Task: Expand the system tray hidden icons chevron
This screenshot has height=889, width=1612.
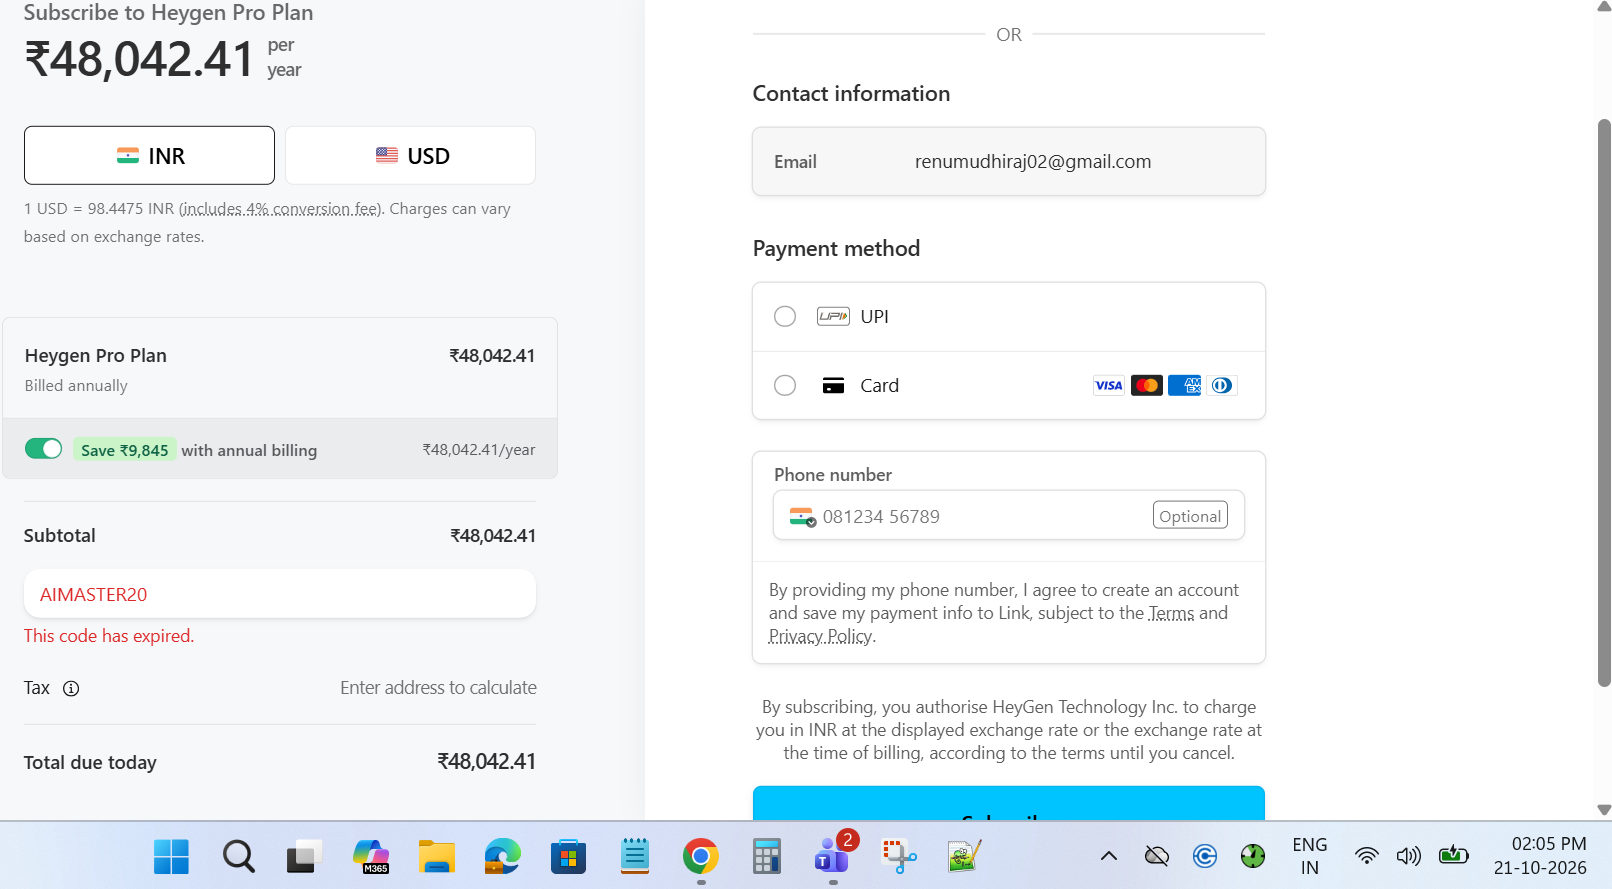Action: [x=1109, y=856]
